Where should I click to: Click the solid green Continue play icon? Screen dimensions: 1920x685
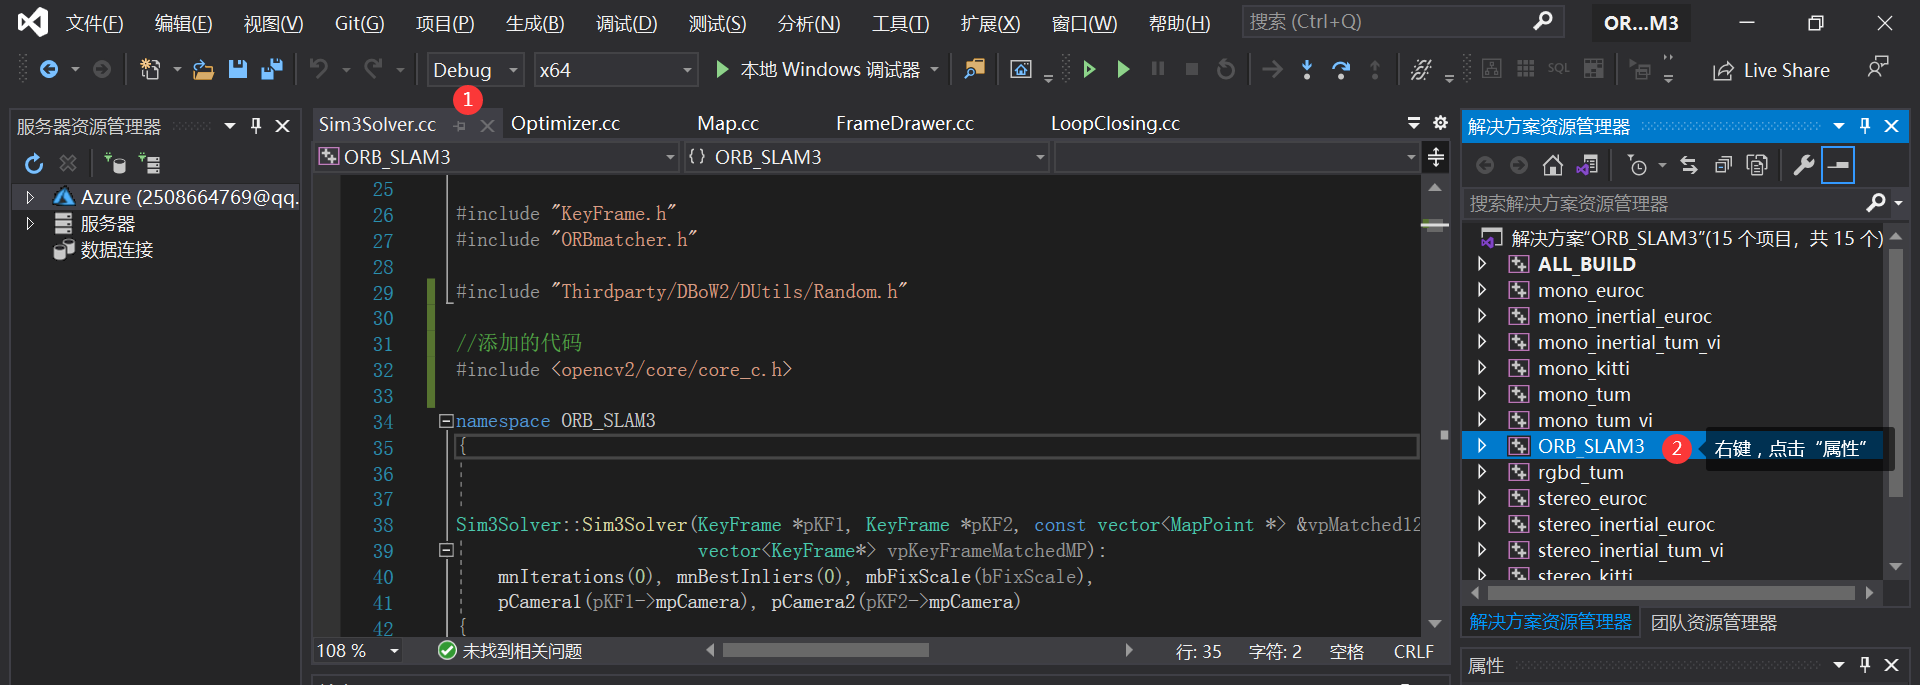(x=1123, y=69)
